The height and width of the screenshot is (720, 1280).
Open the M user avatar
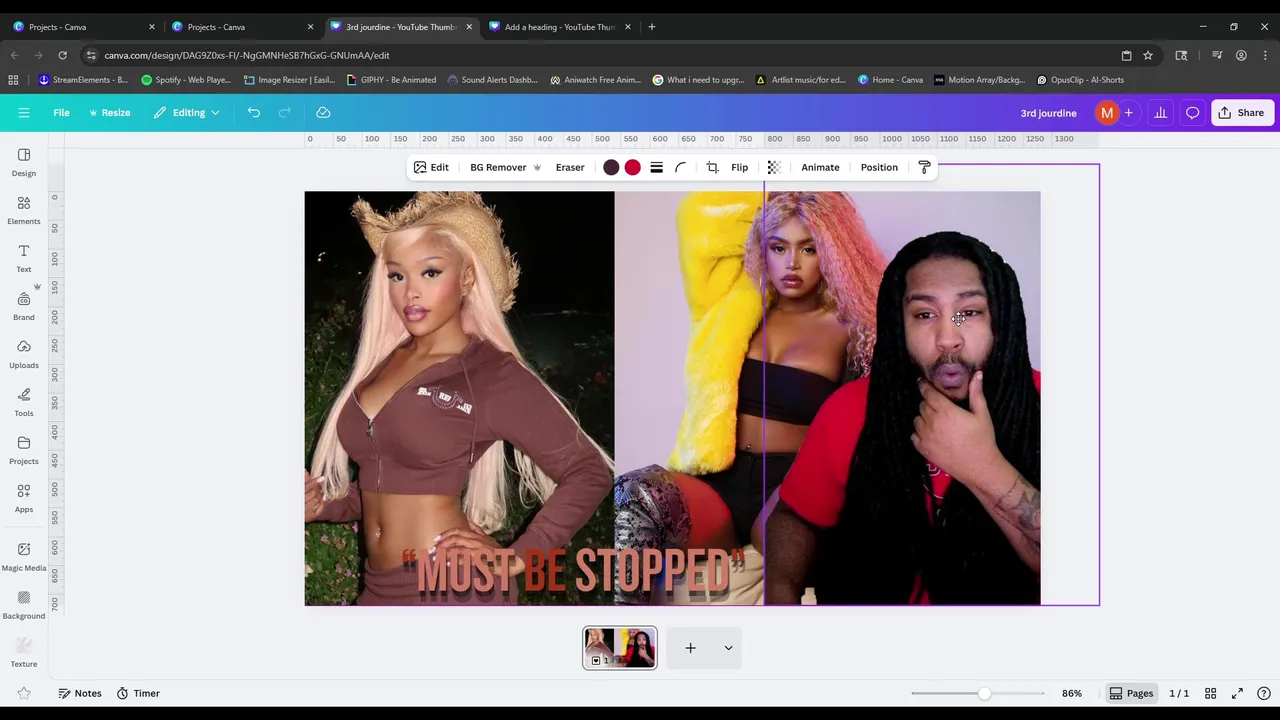point(1106,113)
